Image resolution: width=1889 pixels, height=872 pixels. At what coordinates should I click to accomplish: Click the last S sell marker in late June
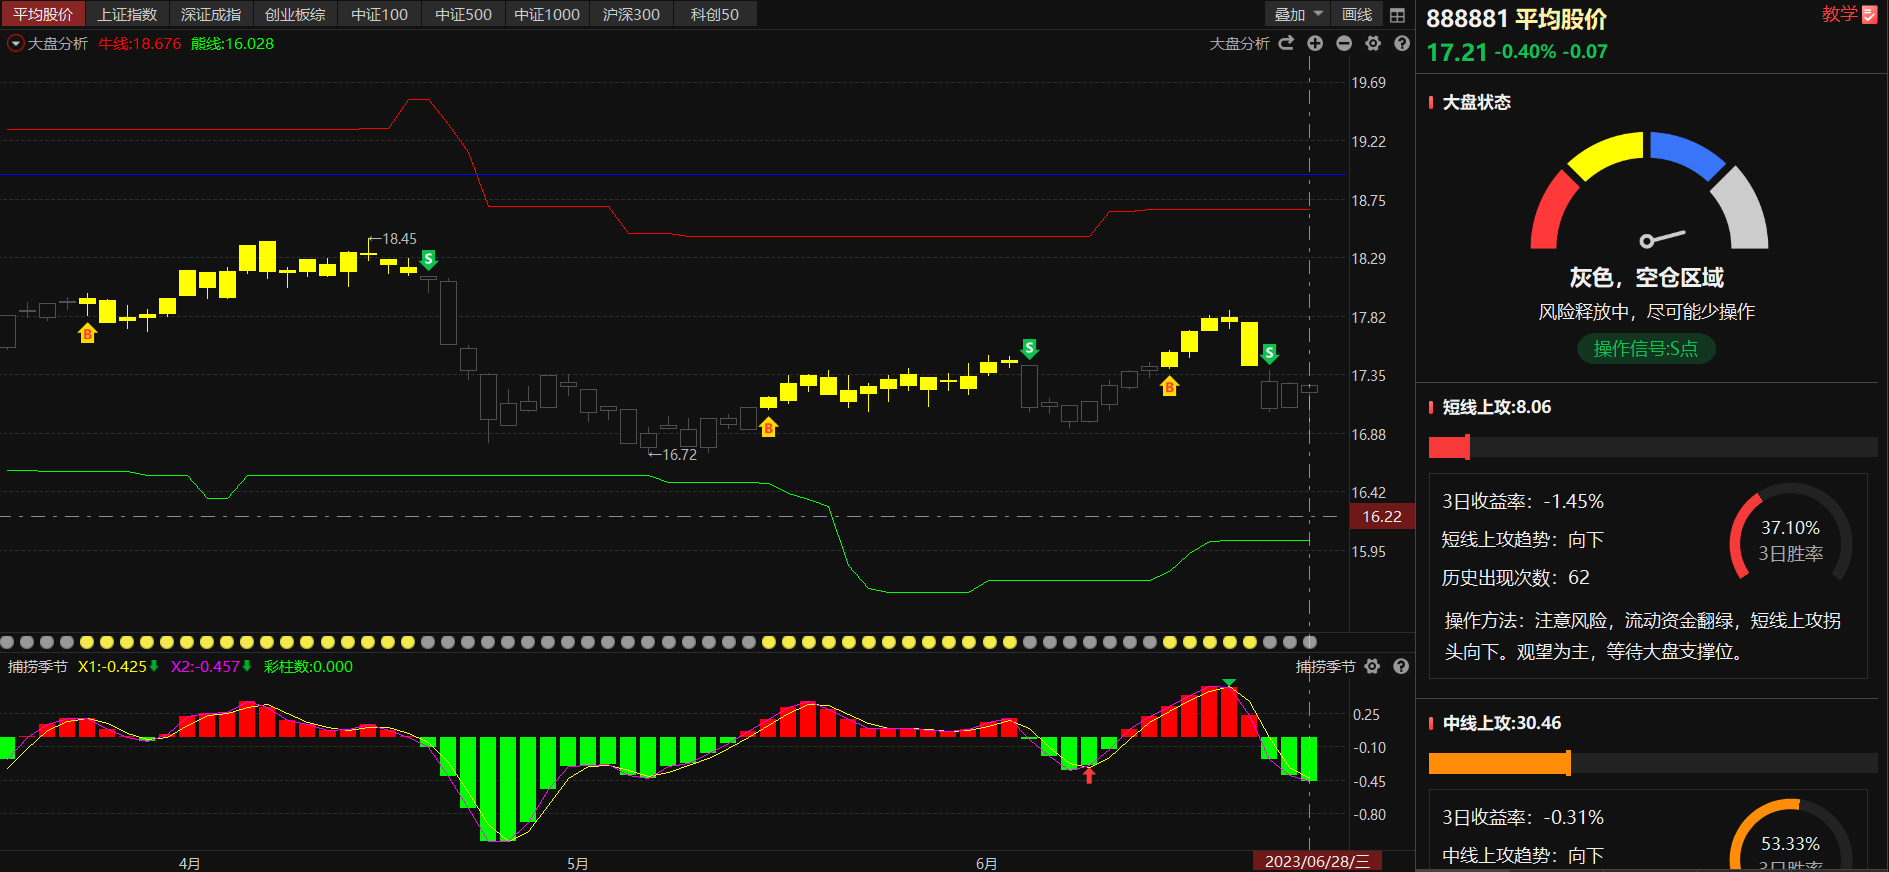coord(1269,353)
